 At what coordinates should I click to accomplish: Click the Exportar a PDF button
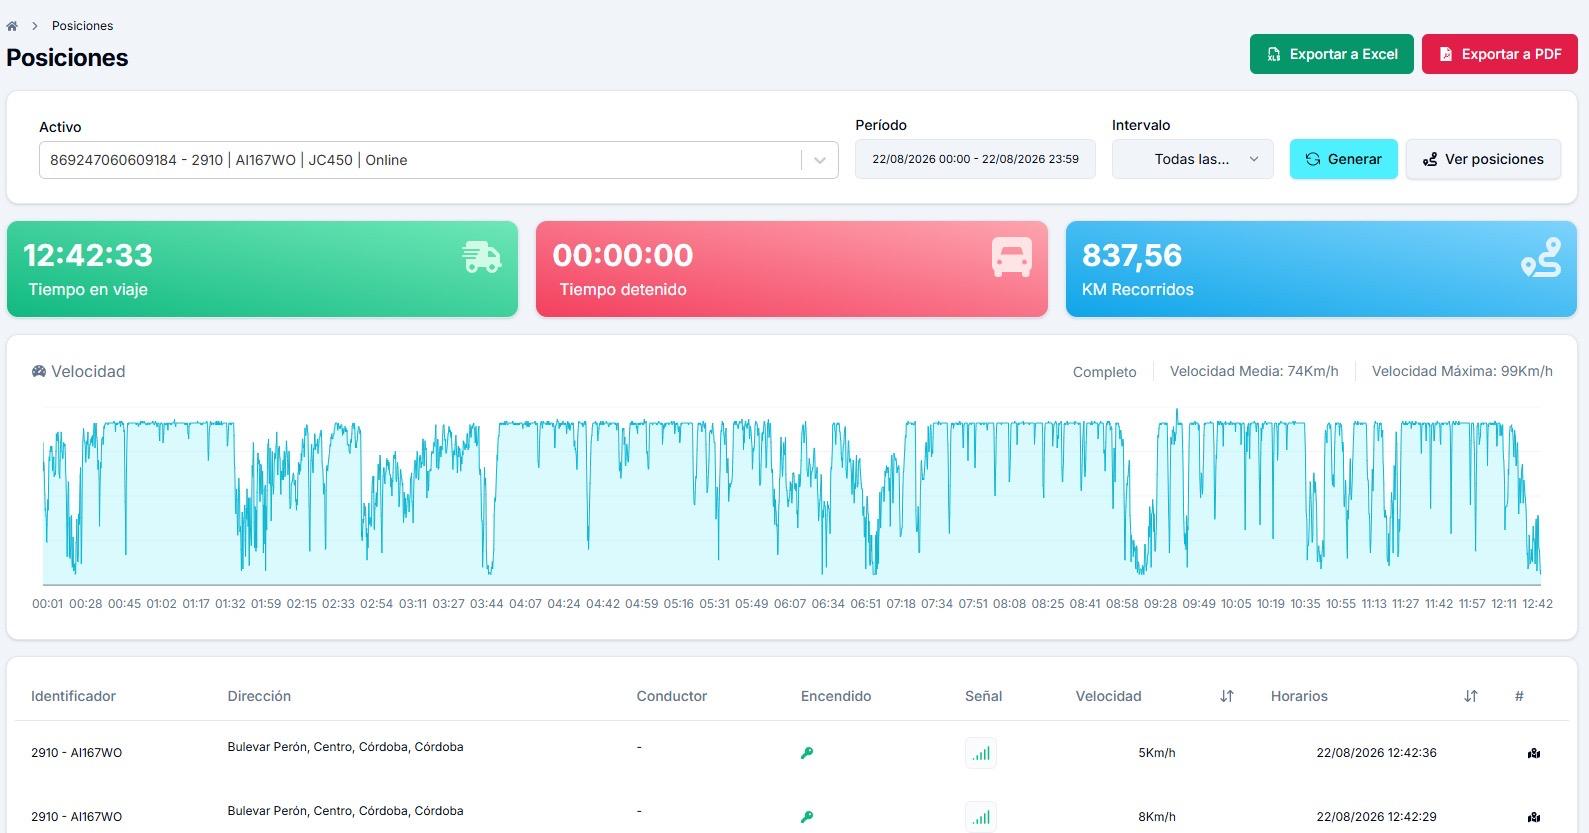pyautogui.click(x=1500, y=54)
